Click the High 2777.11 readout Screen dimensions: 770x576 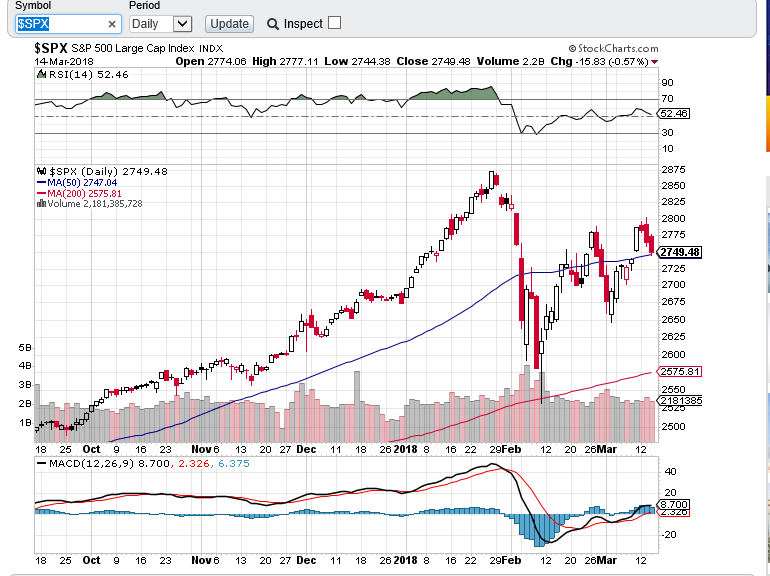click(x=285, y=61)
